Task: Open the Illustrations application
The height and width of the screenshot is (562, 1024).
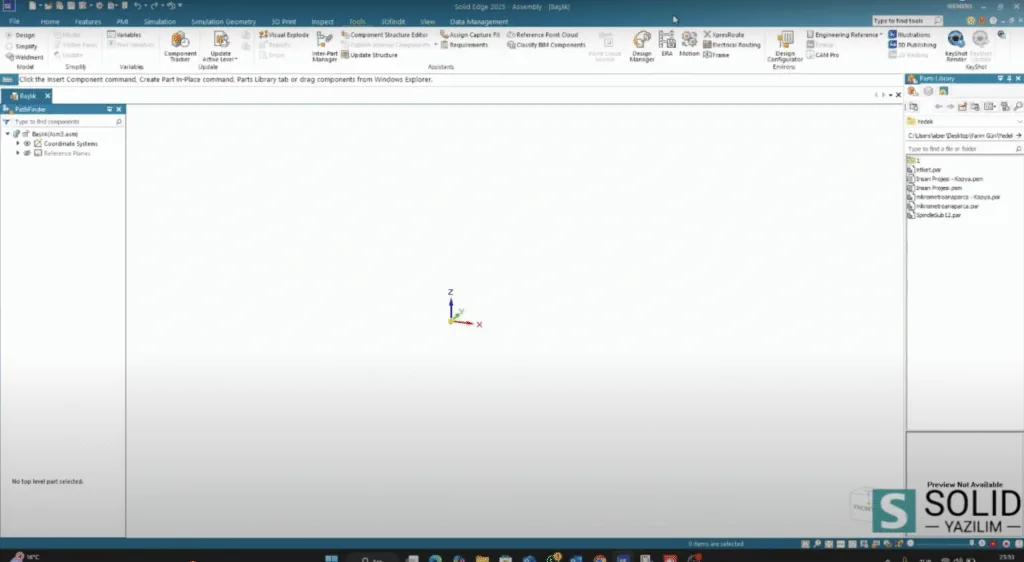Action: tap(909, 35)
